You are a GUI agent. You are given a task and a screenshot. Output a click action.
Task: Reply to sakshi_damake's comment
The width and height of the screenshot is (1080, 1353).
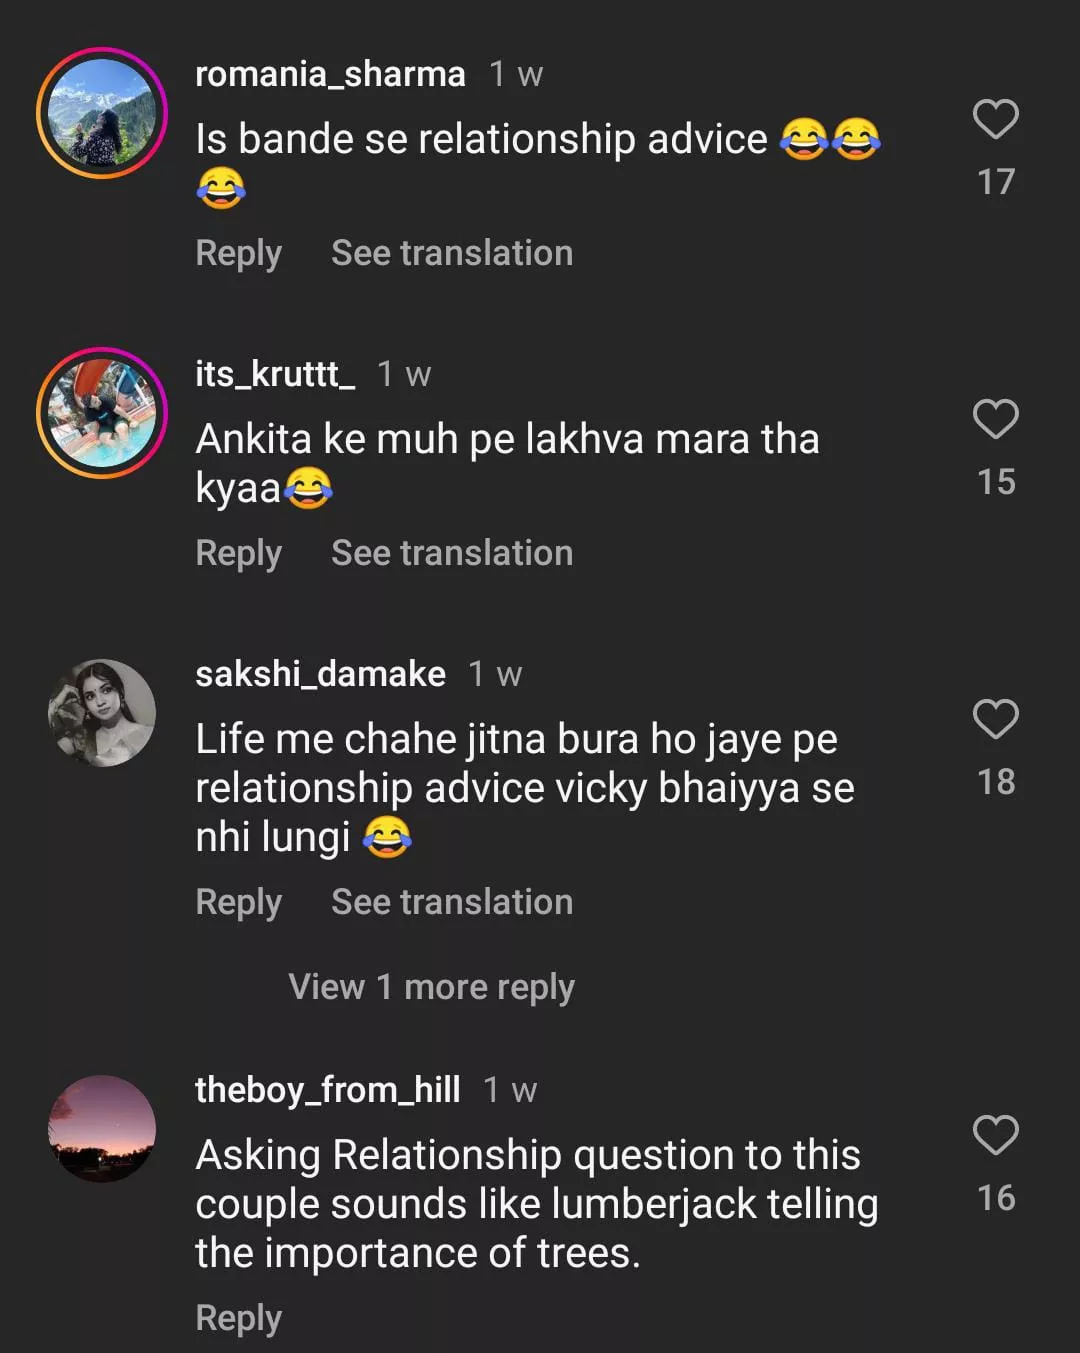[x=238, y=903]
